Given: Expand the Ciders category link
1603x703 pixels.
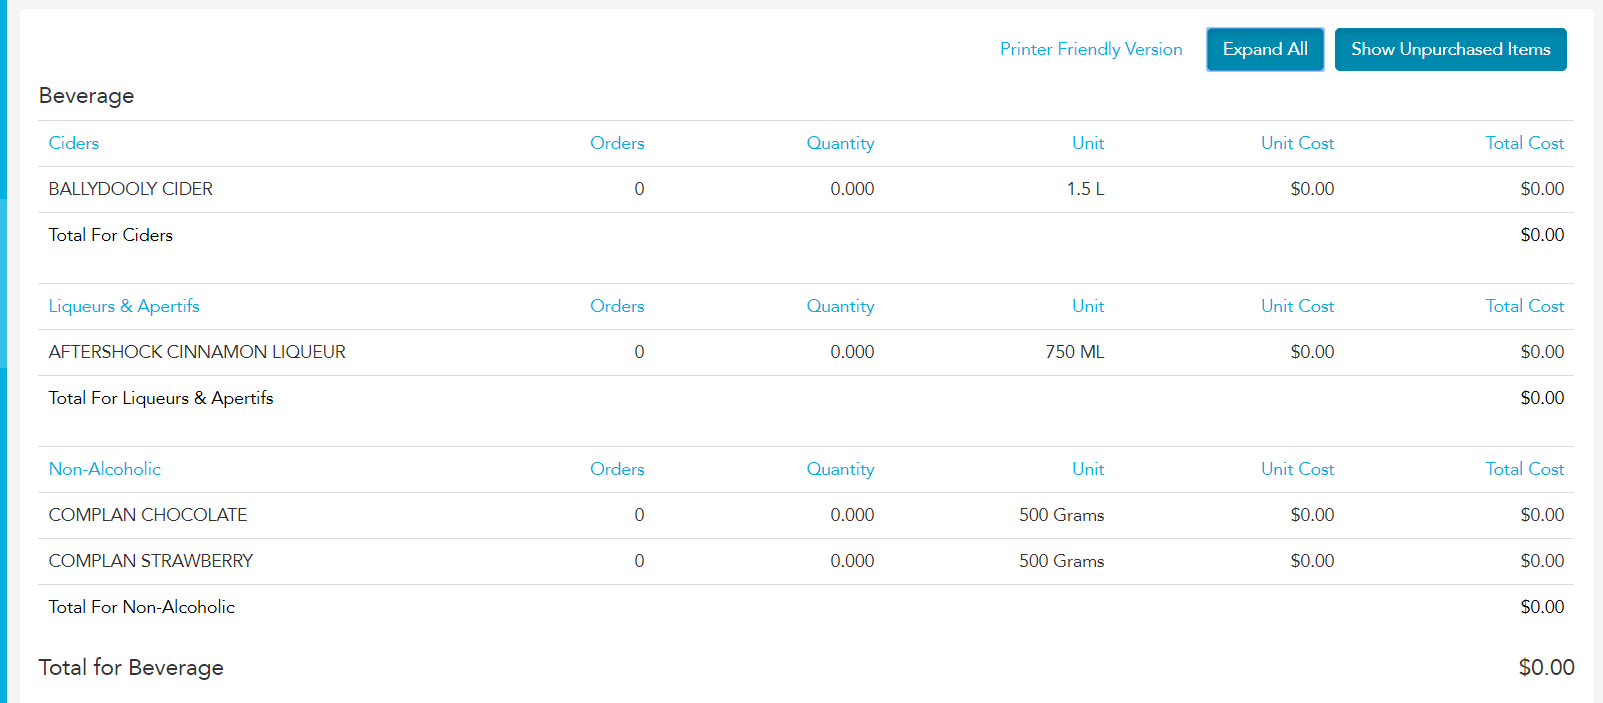Looking at the screenshot, I should pyautogui.click(x=74, y=143).
